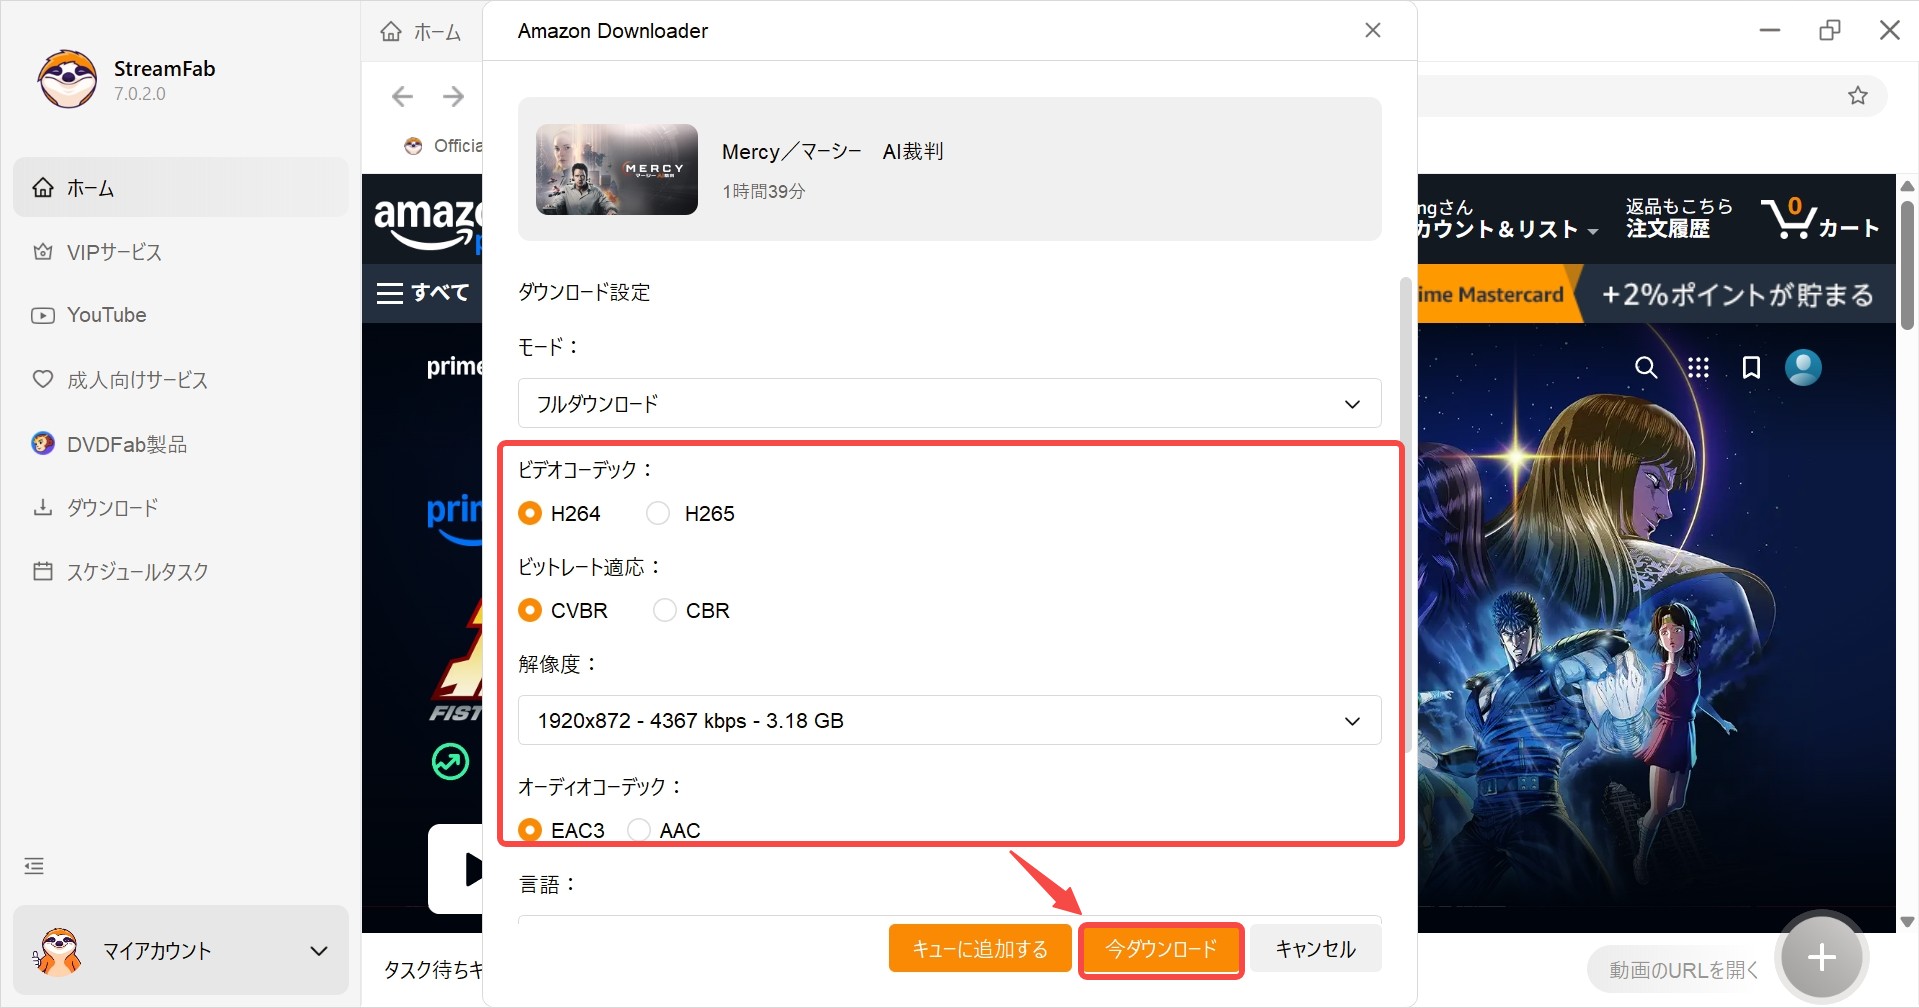Screen dimensions: 1919x1008
Task: Restore down the StreamFab window
Action: coord(1830,30)
